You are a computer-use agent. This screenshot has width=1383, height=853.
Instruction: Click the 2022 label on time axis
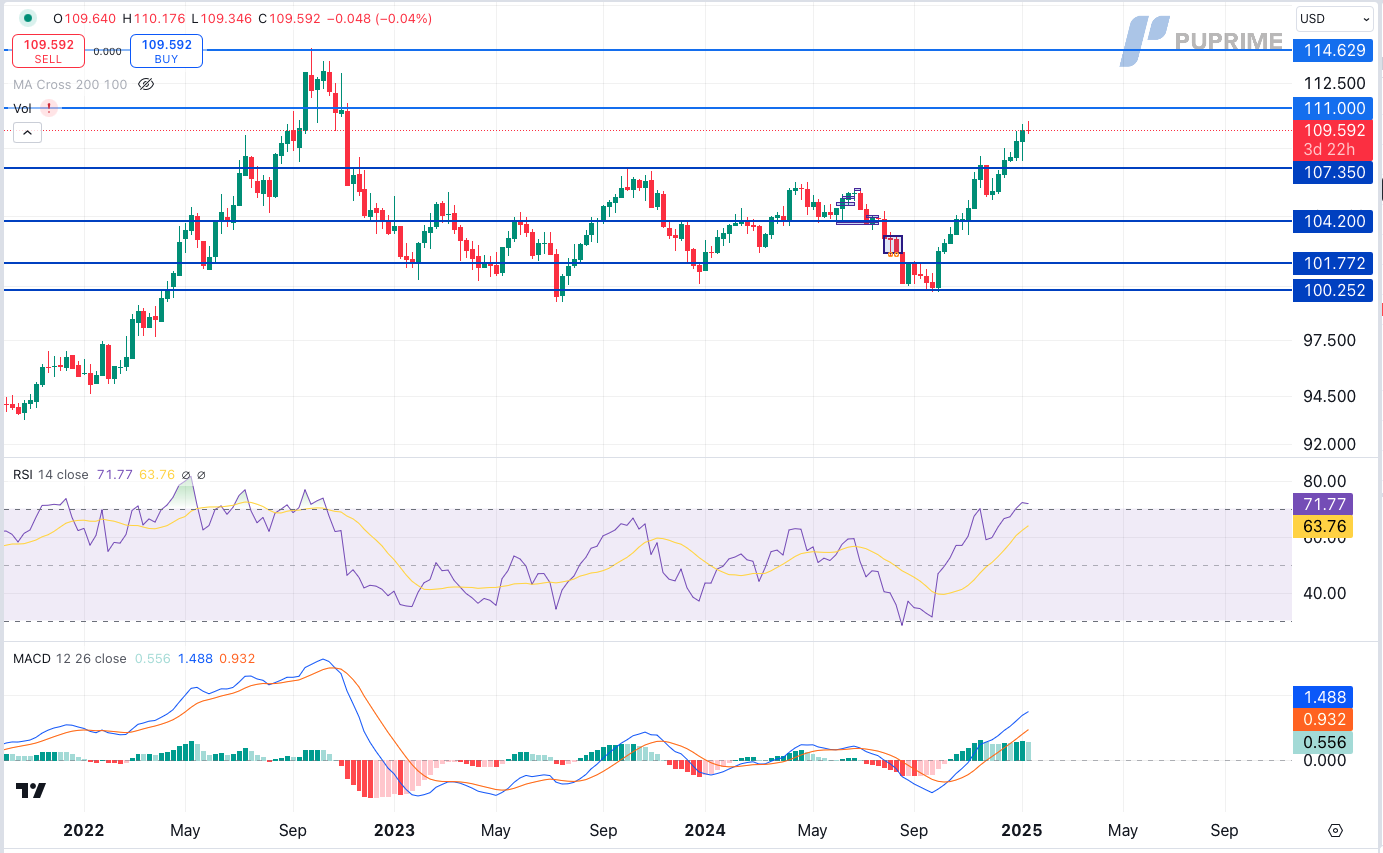(x=83, y=830)
